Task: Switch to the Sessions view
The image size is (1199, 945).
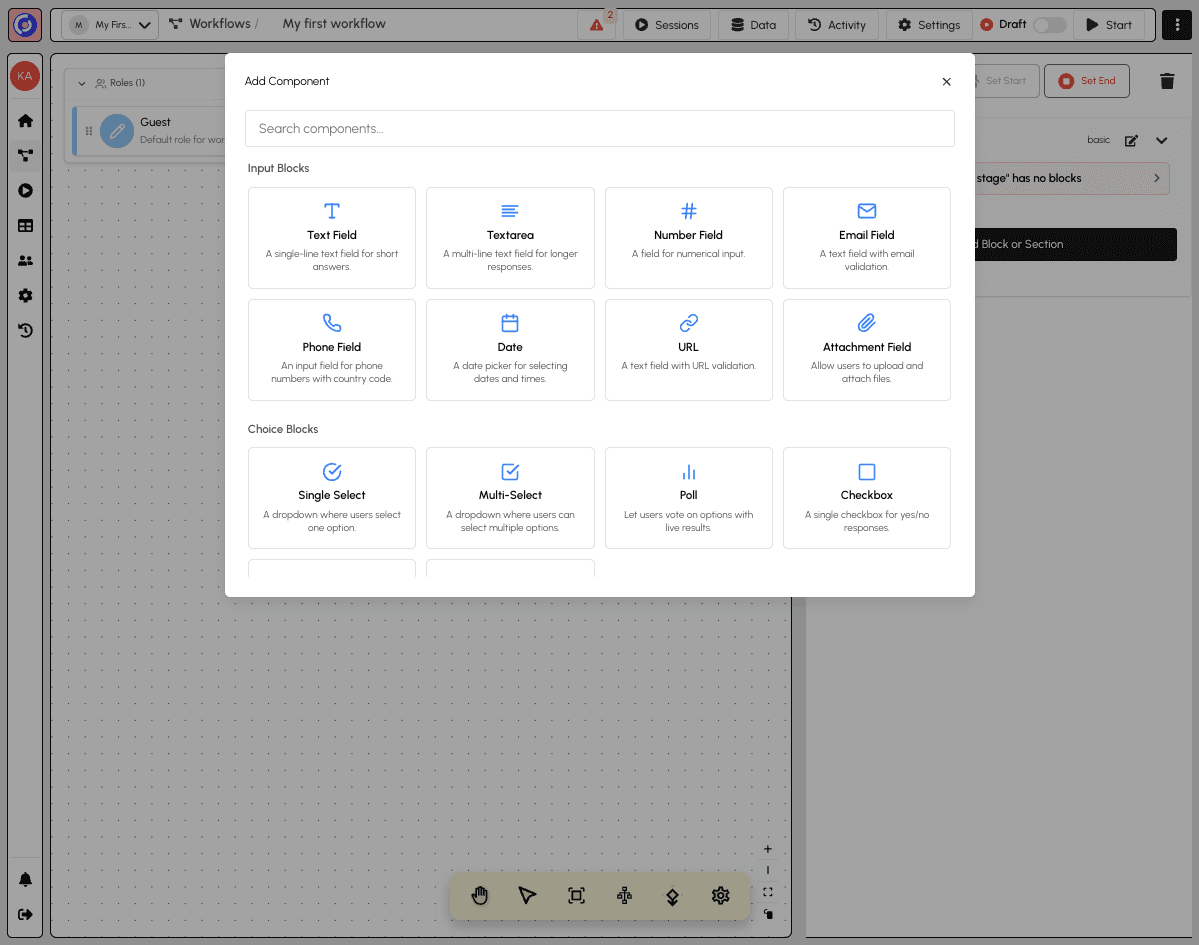Action: 666,24
